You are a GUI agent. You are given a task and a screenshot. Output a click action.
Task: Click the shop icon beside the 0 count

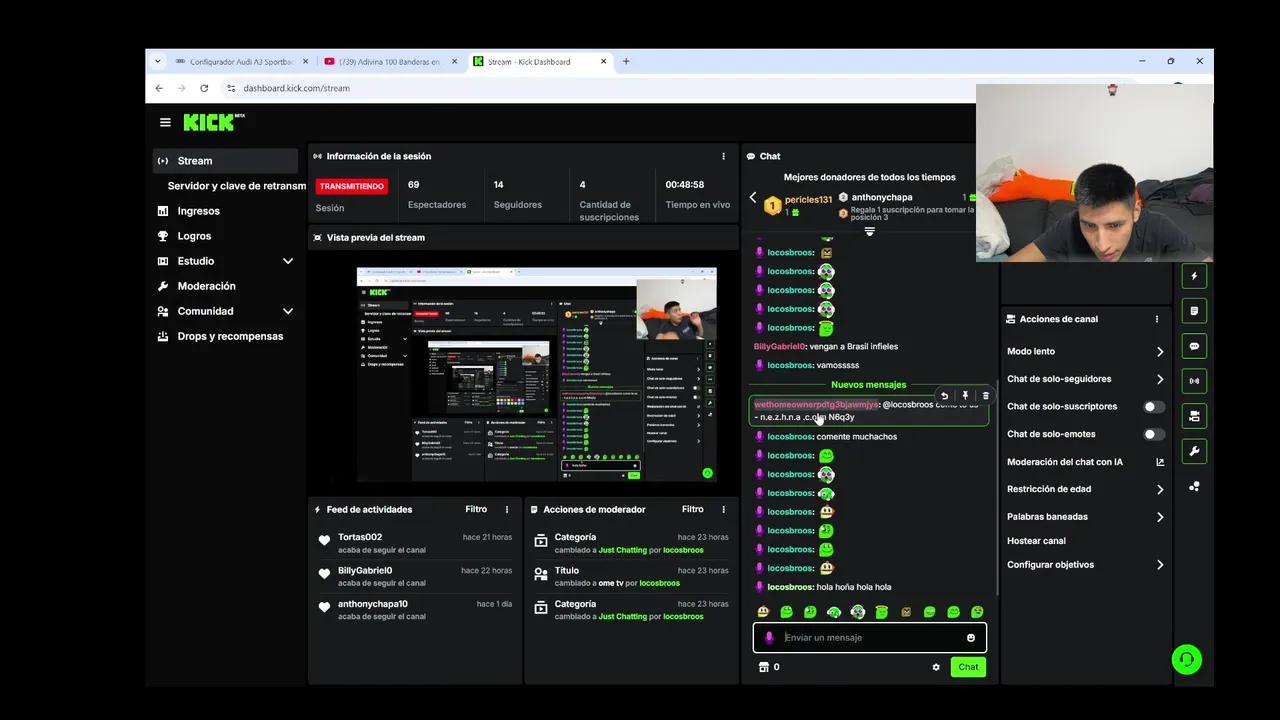(764, 667)
